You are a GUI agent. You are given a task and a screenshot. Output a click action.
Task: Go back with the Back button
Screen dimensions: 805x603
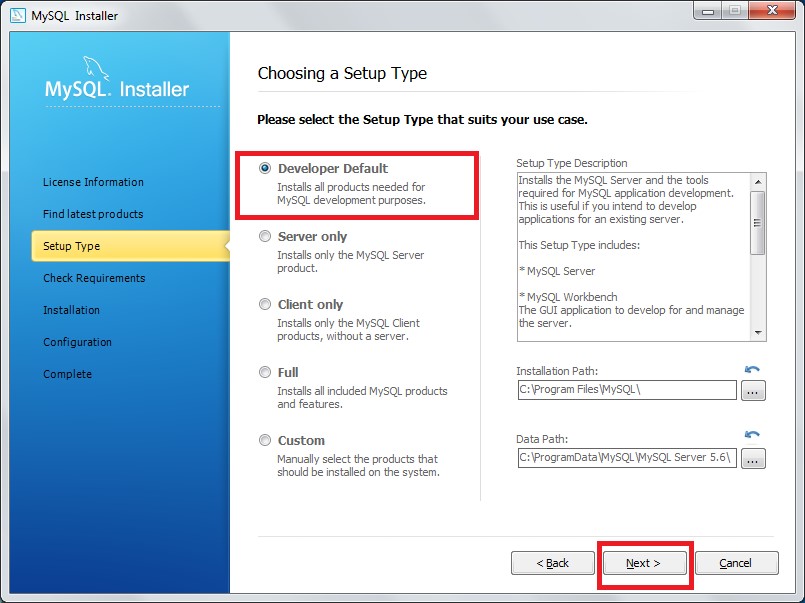552,563
